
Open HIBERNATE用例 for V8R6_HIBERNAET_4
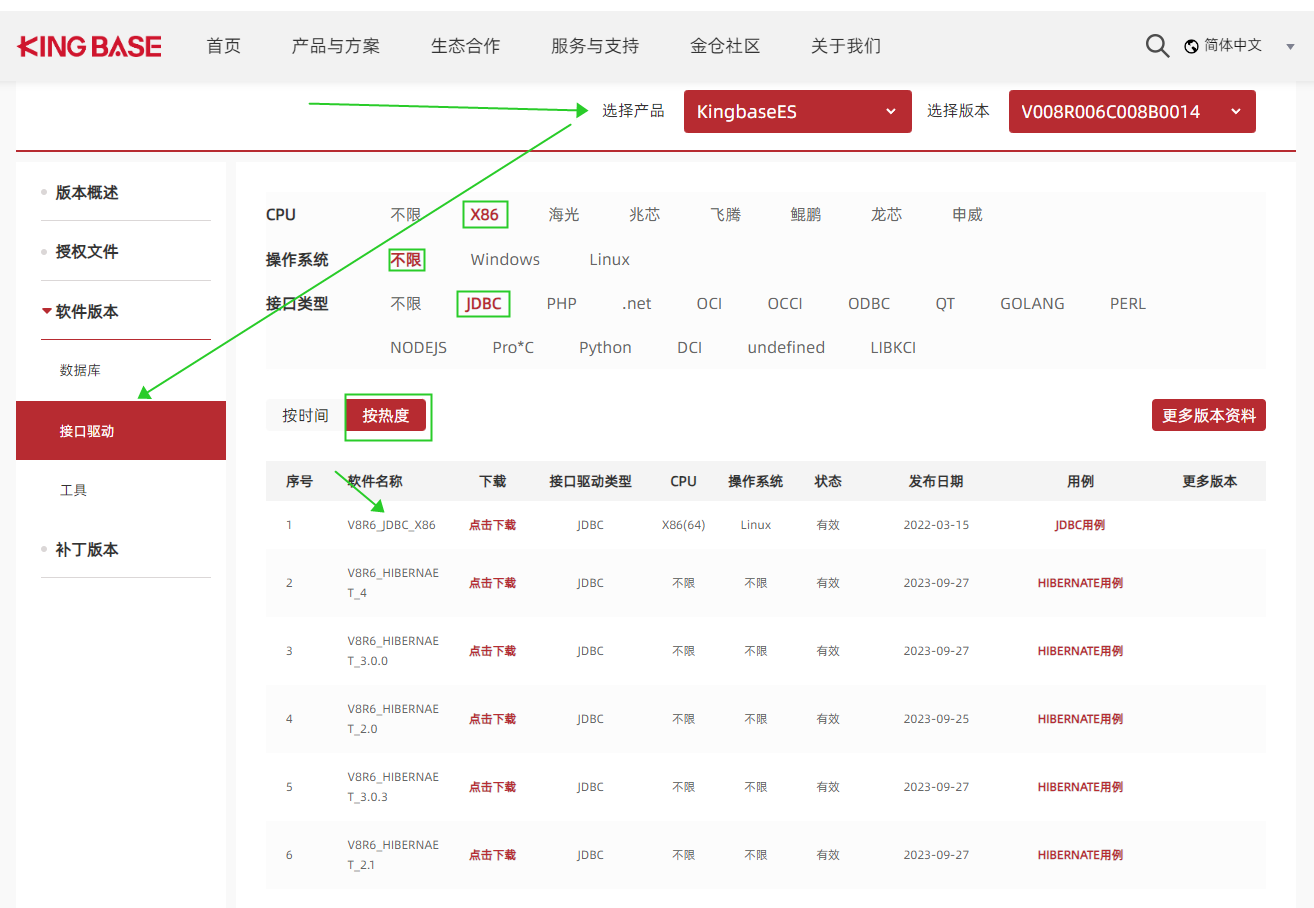click(x=1080, y=583)
